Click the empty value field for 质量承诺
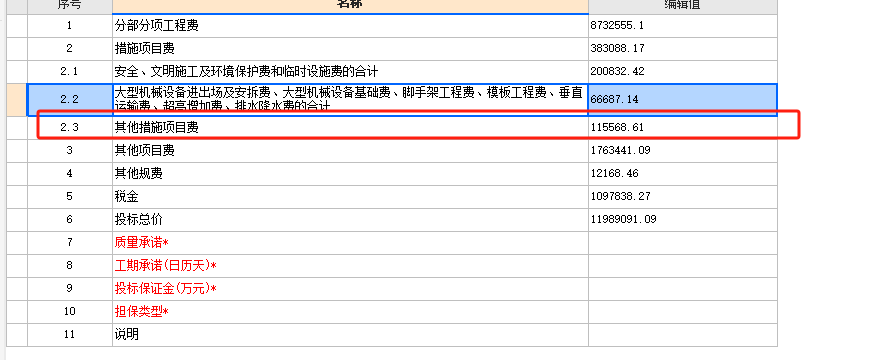Viewport: 883px width, 360px height. click(x=683, y=242)
